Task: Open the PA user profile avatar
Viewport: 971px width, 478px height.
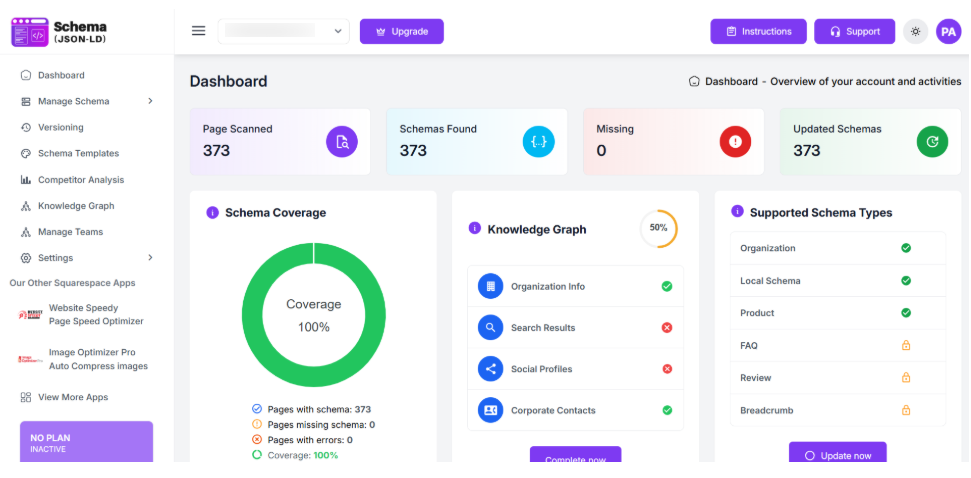Action: pyautogui.click(x=948, y=31)
